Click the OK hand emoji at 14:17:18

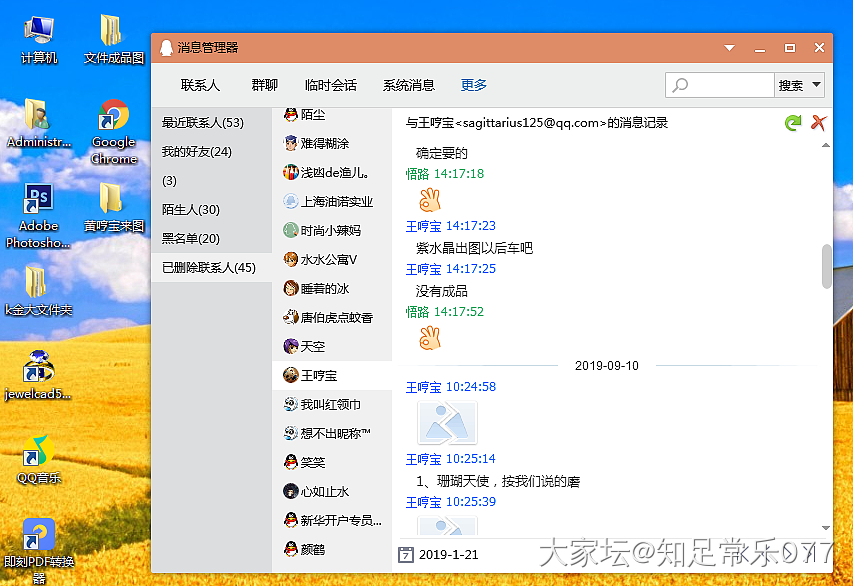[430, 200]
